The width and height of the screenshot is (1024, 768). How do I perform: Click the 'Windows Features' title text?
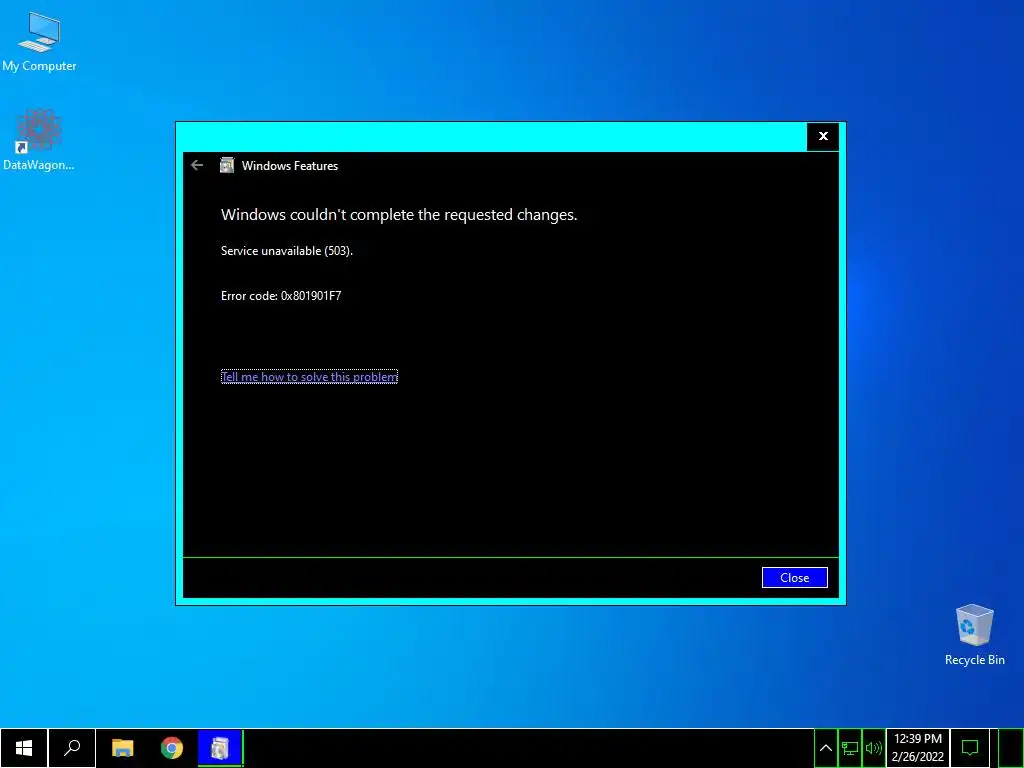coord(290,166)
